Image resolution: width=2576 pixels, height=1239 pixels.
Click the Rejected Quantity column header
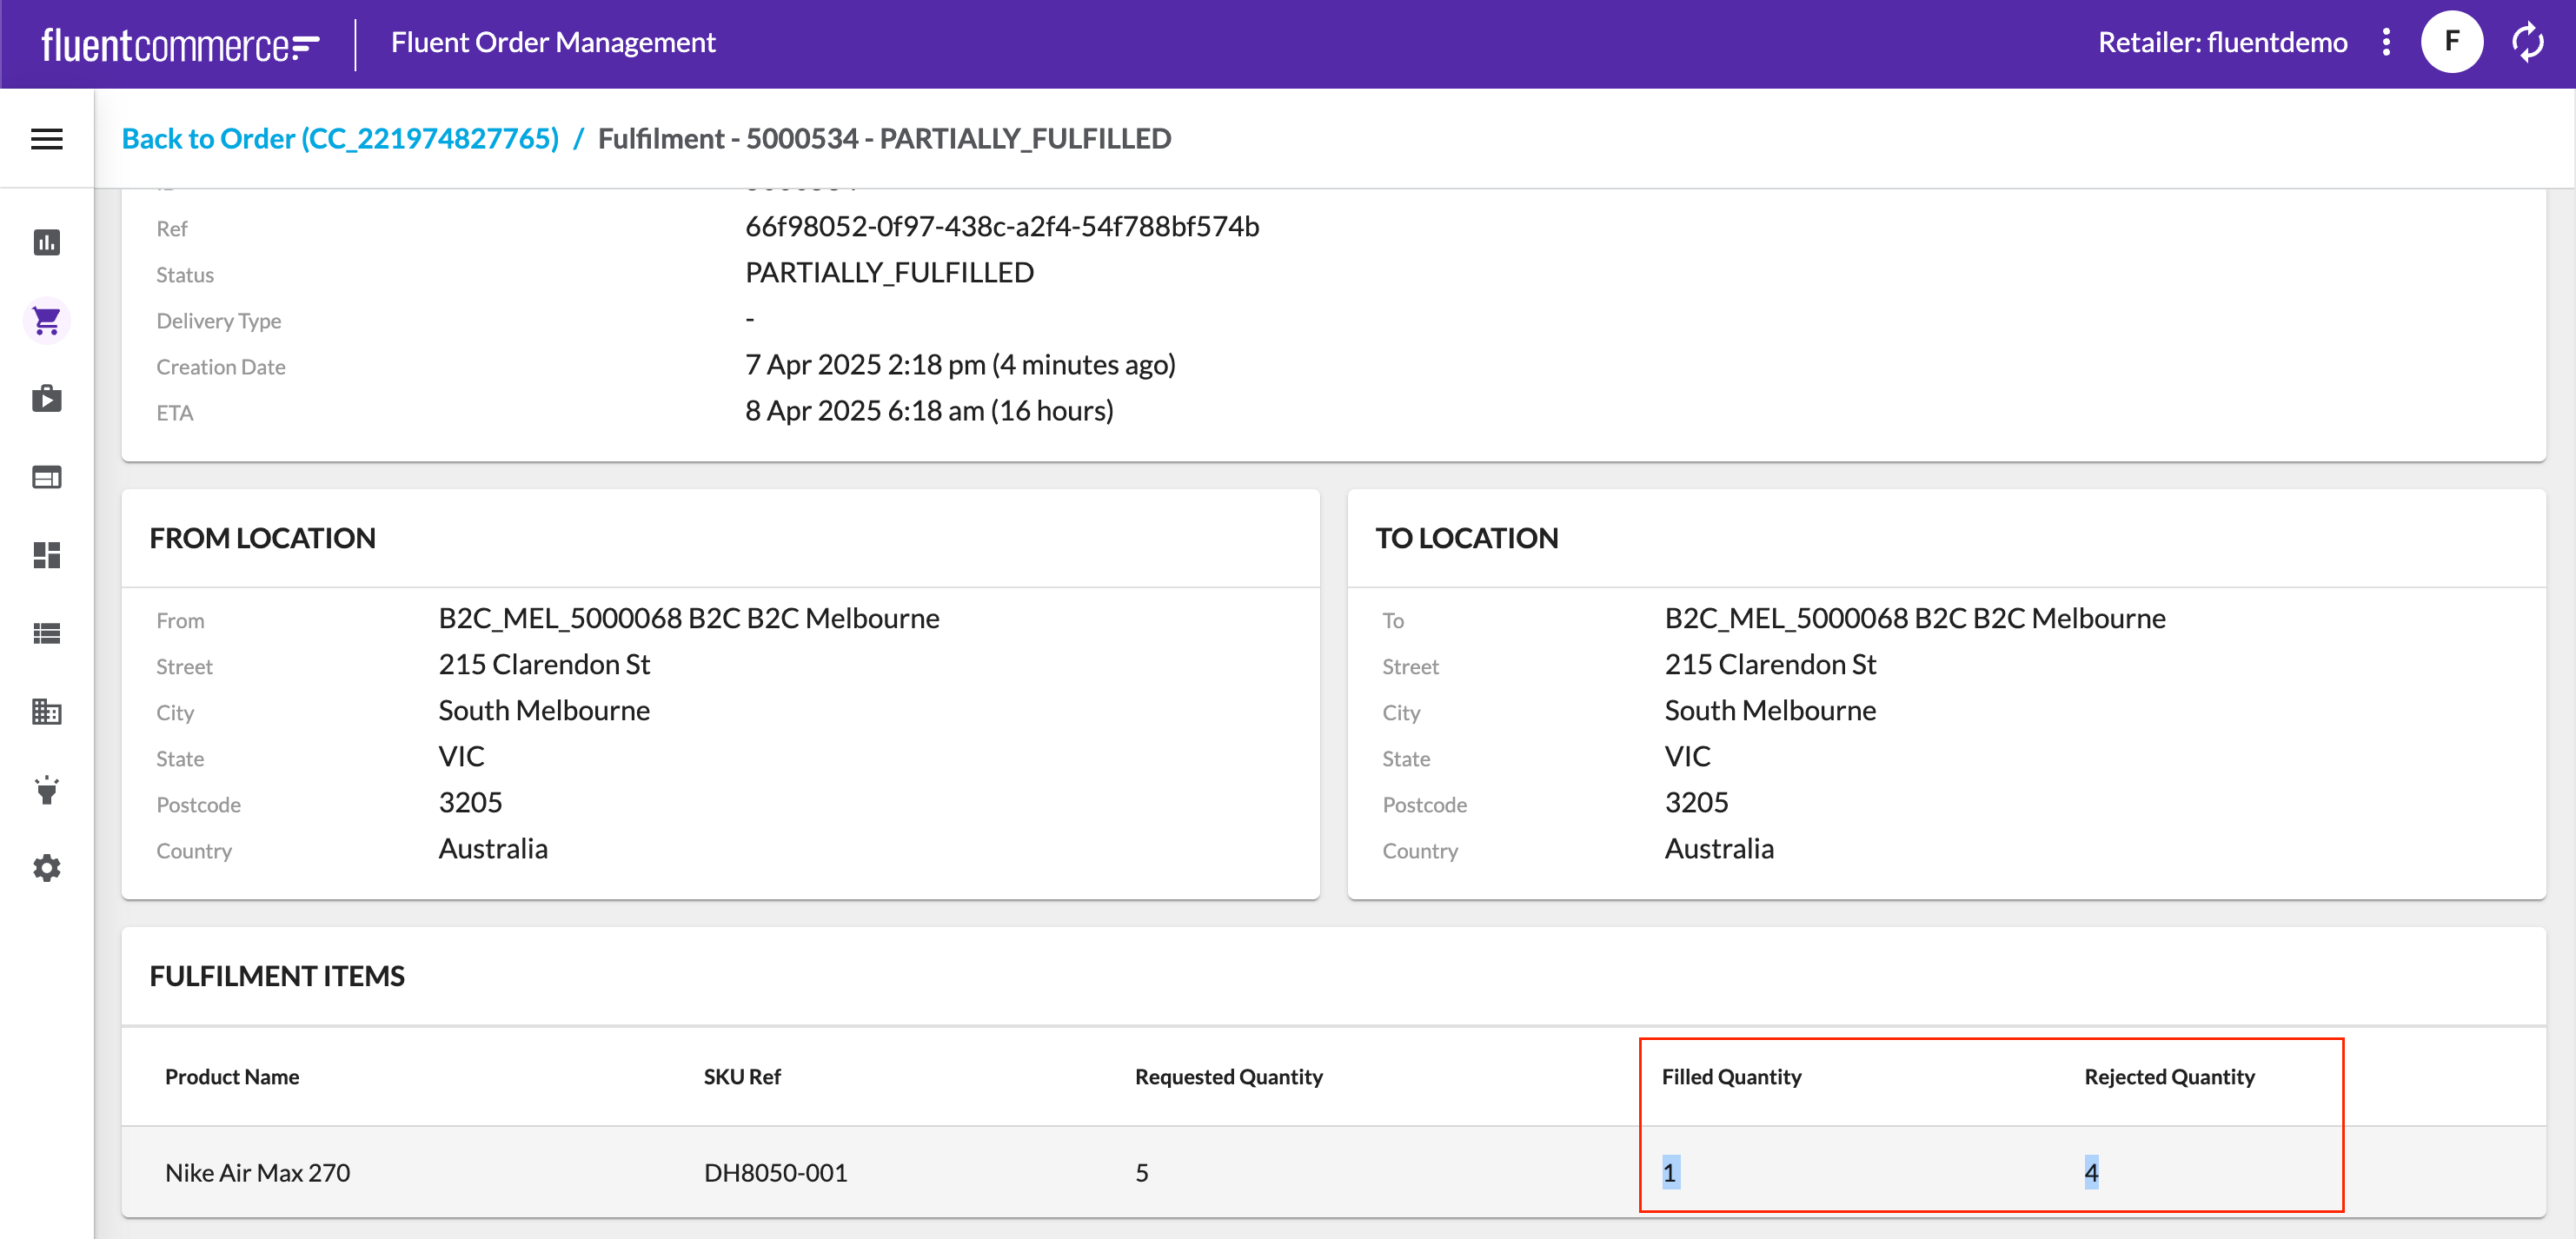click(2169, 1077)
